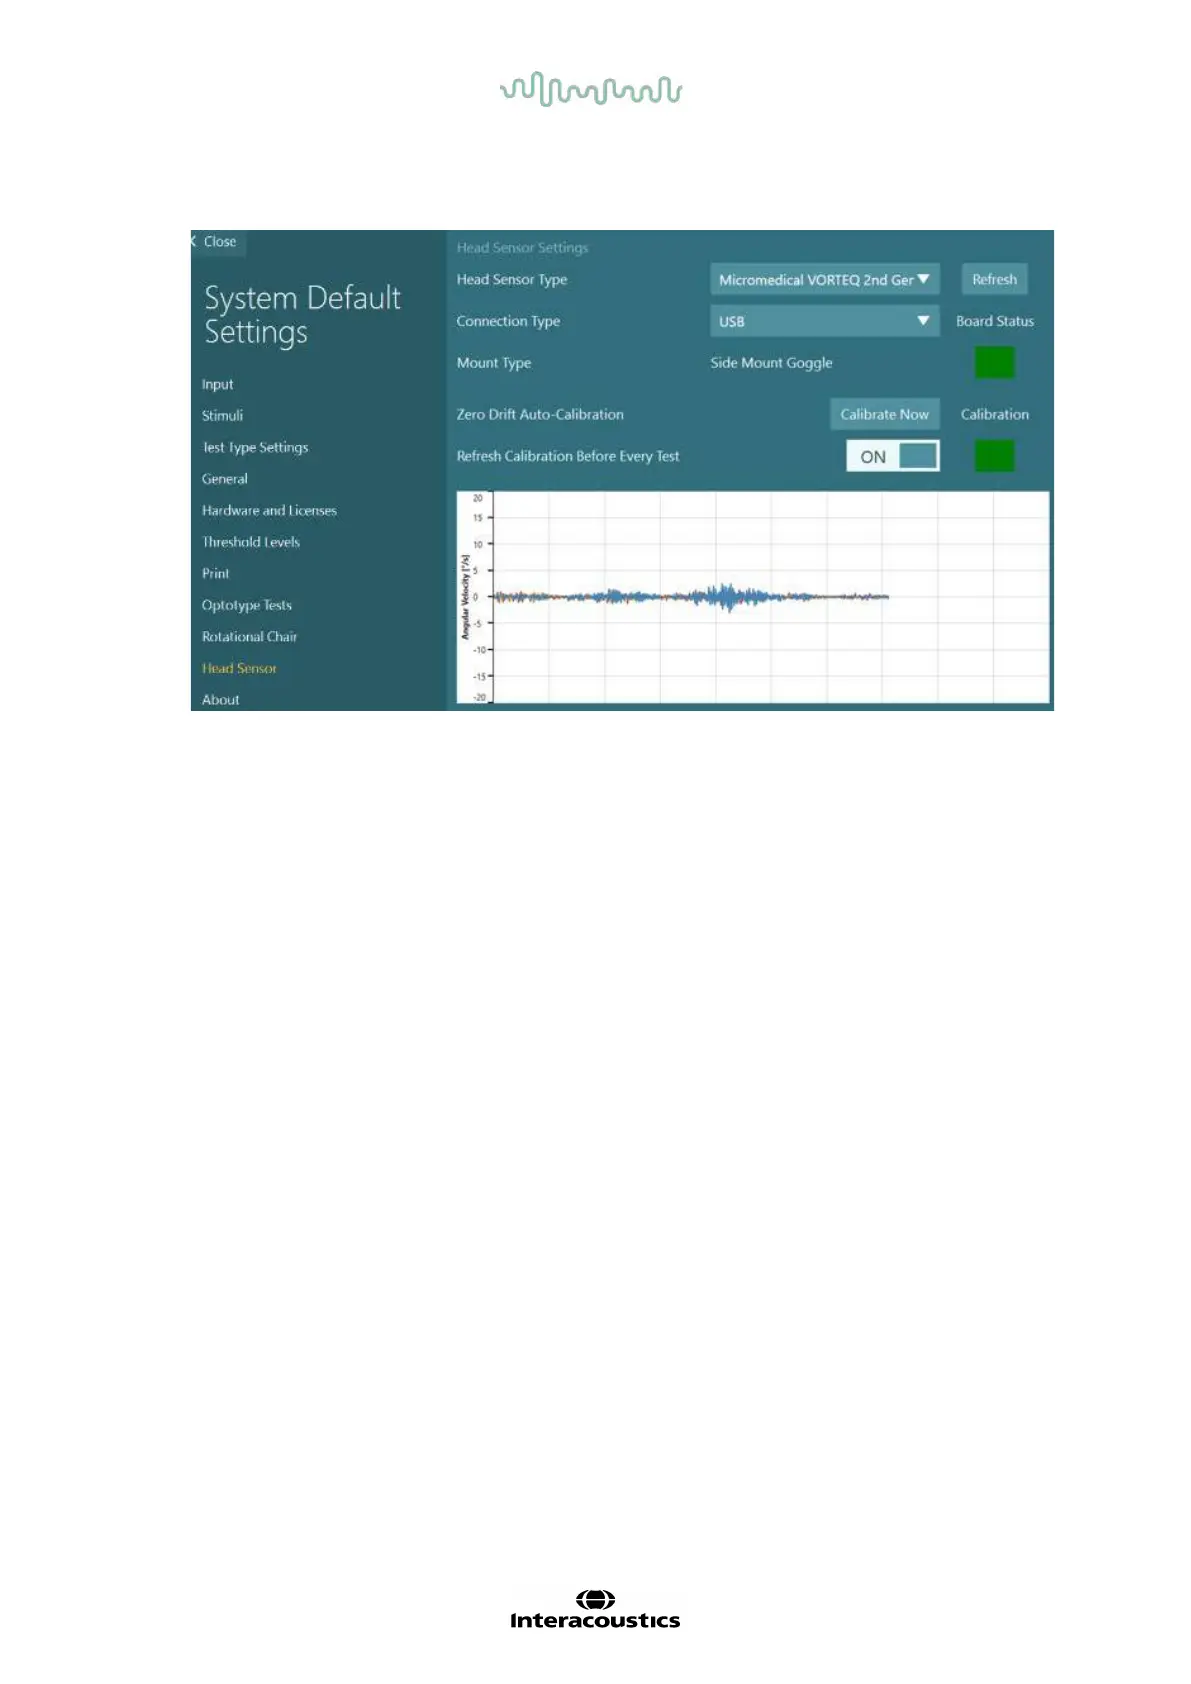Close the System Default Settings panel

coord(217,242)
